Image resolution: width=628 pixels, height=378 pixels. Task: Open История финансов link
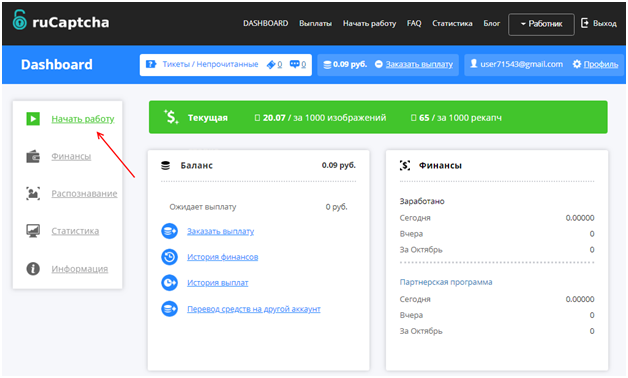(223, 257)
